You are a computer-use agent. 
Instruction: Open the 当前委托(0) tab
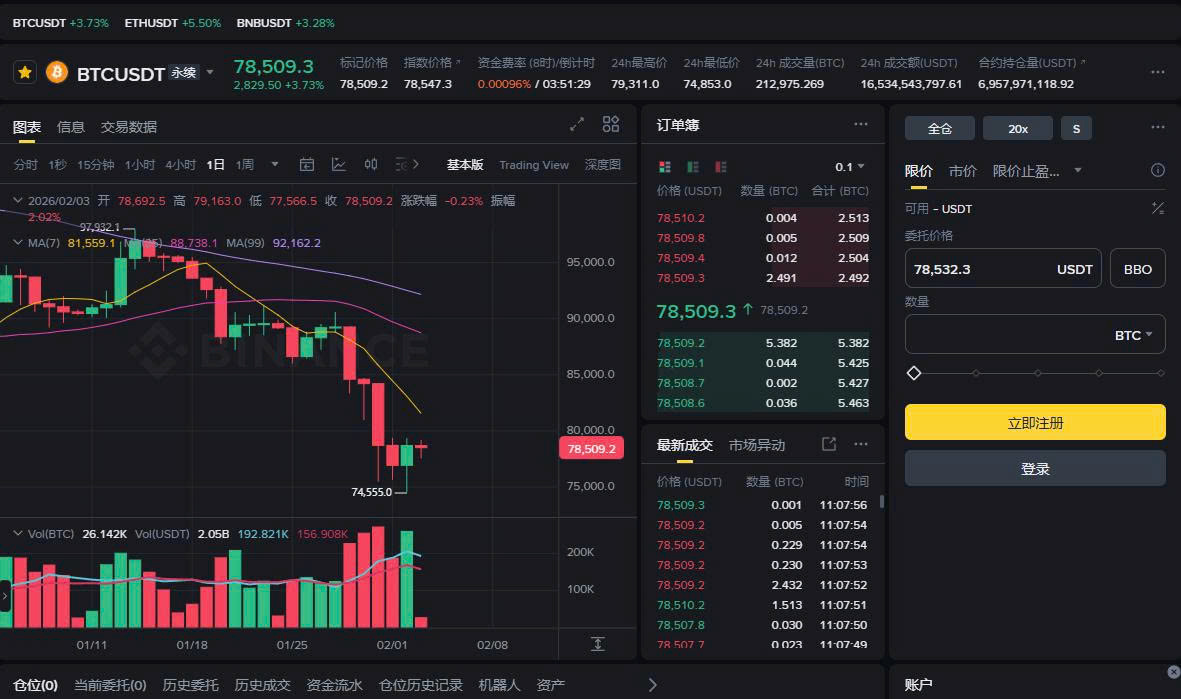[x=110, y=685]
